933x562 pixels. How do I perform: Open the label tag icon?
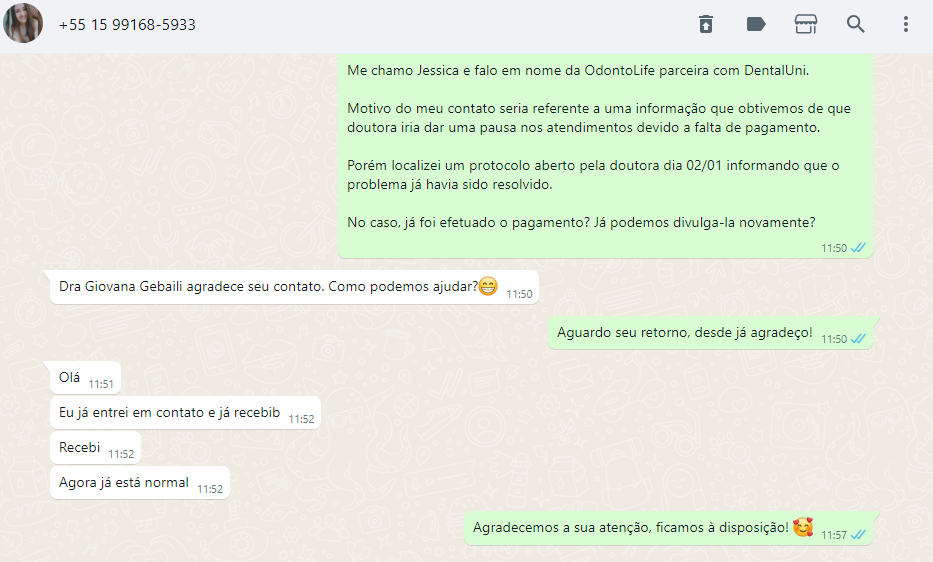coord(756,24)
